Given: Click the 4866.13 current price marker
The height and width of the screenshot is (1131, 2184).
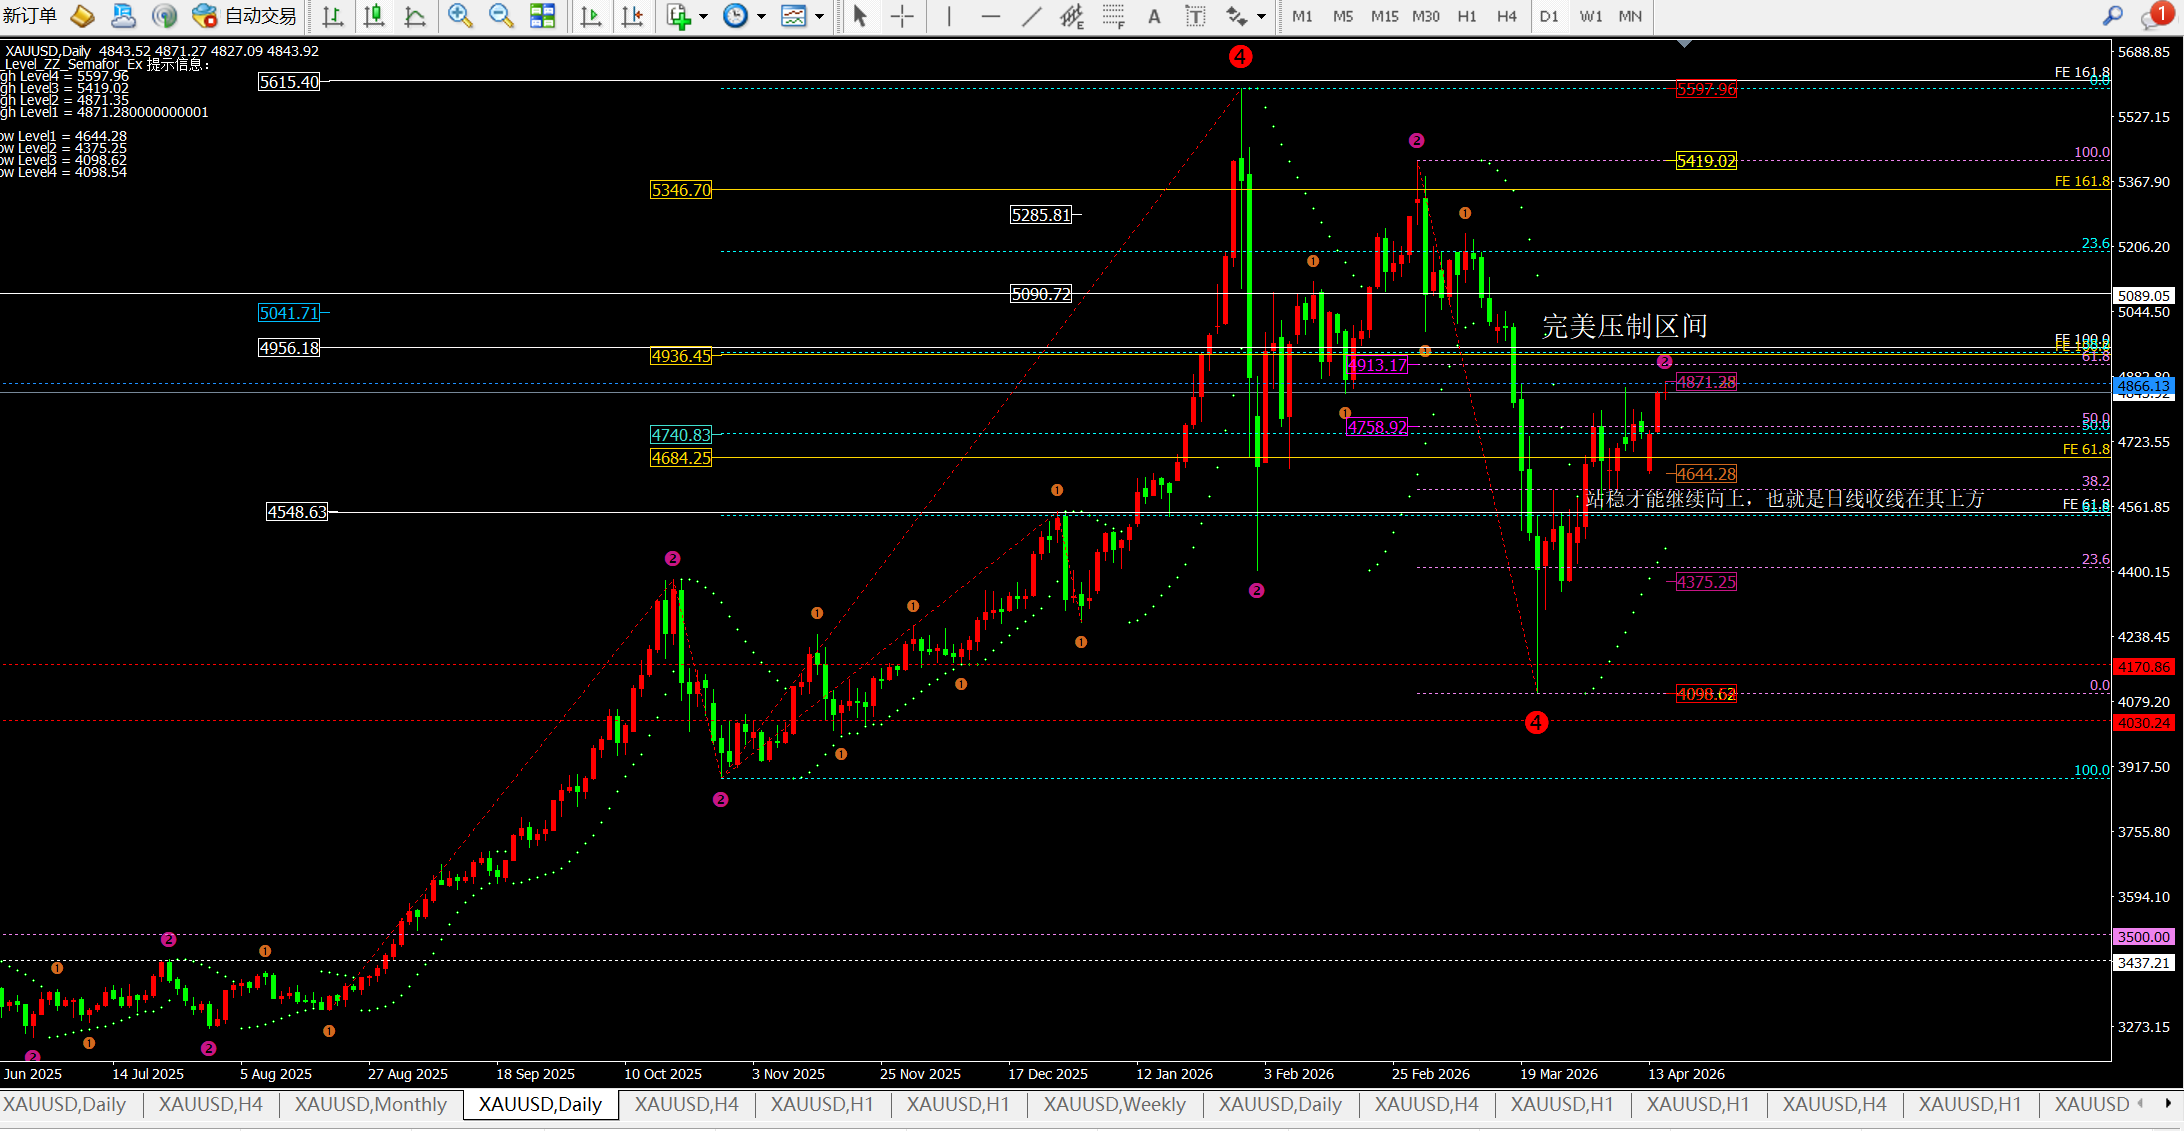Looking at the screenshot, I should tap(2144, 386).
